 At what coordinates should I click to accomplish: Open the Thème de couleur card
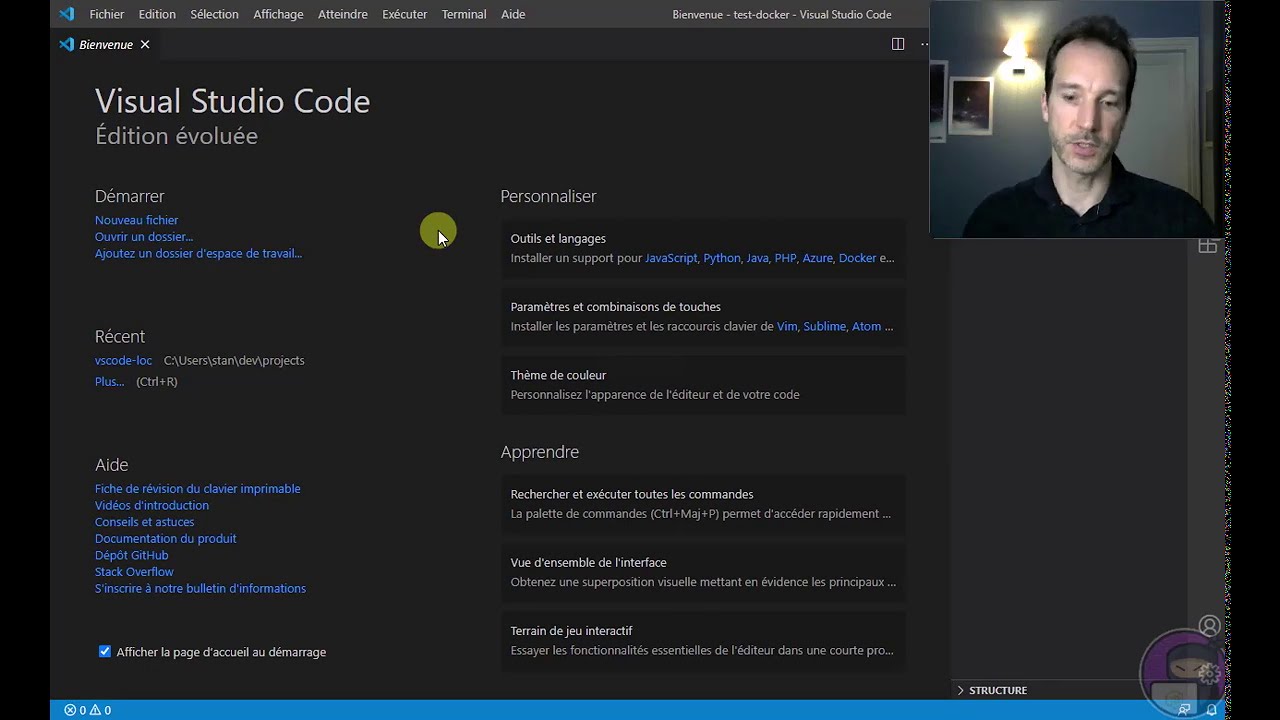tap(703, 385)
